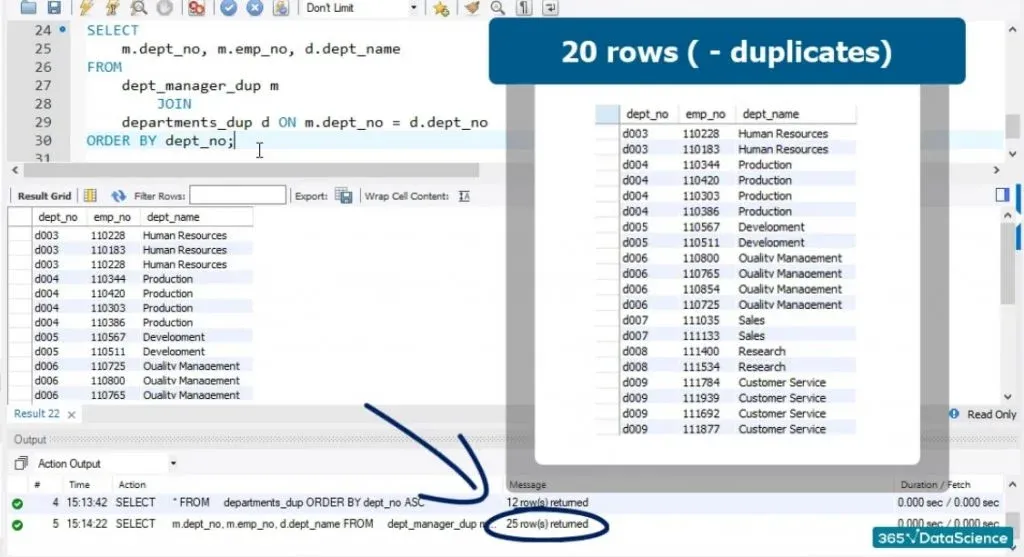Toggle Wrap Cell Content icon
The width and height of the screenshot is (1024, 557).
coord(463,196)
